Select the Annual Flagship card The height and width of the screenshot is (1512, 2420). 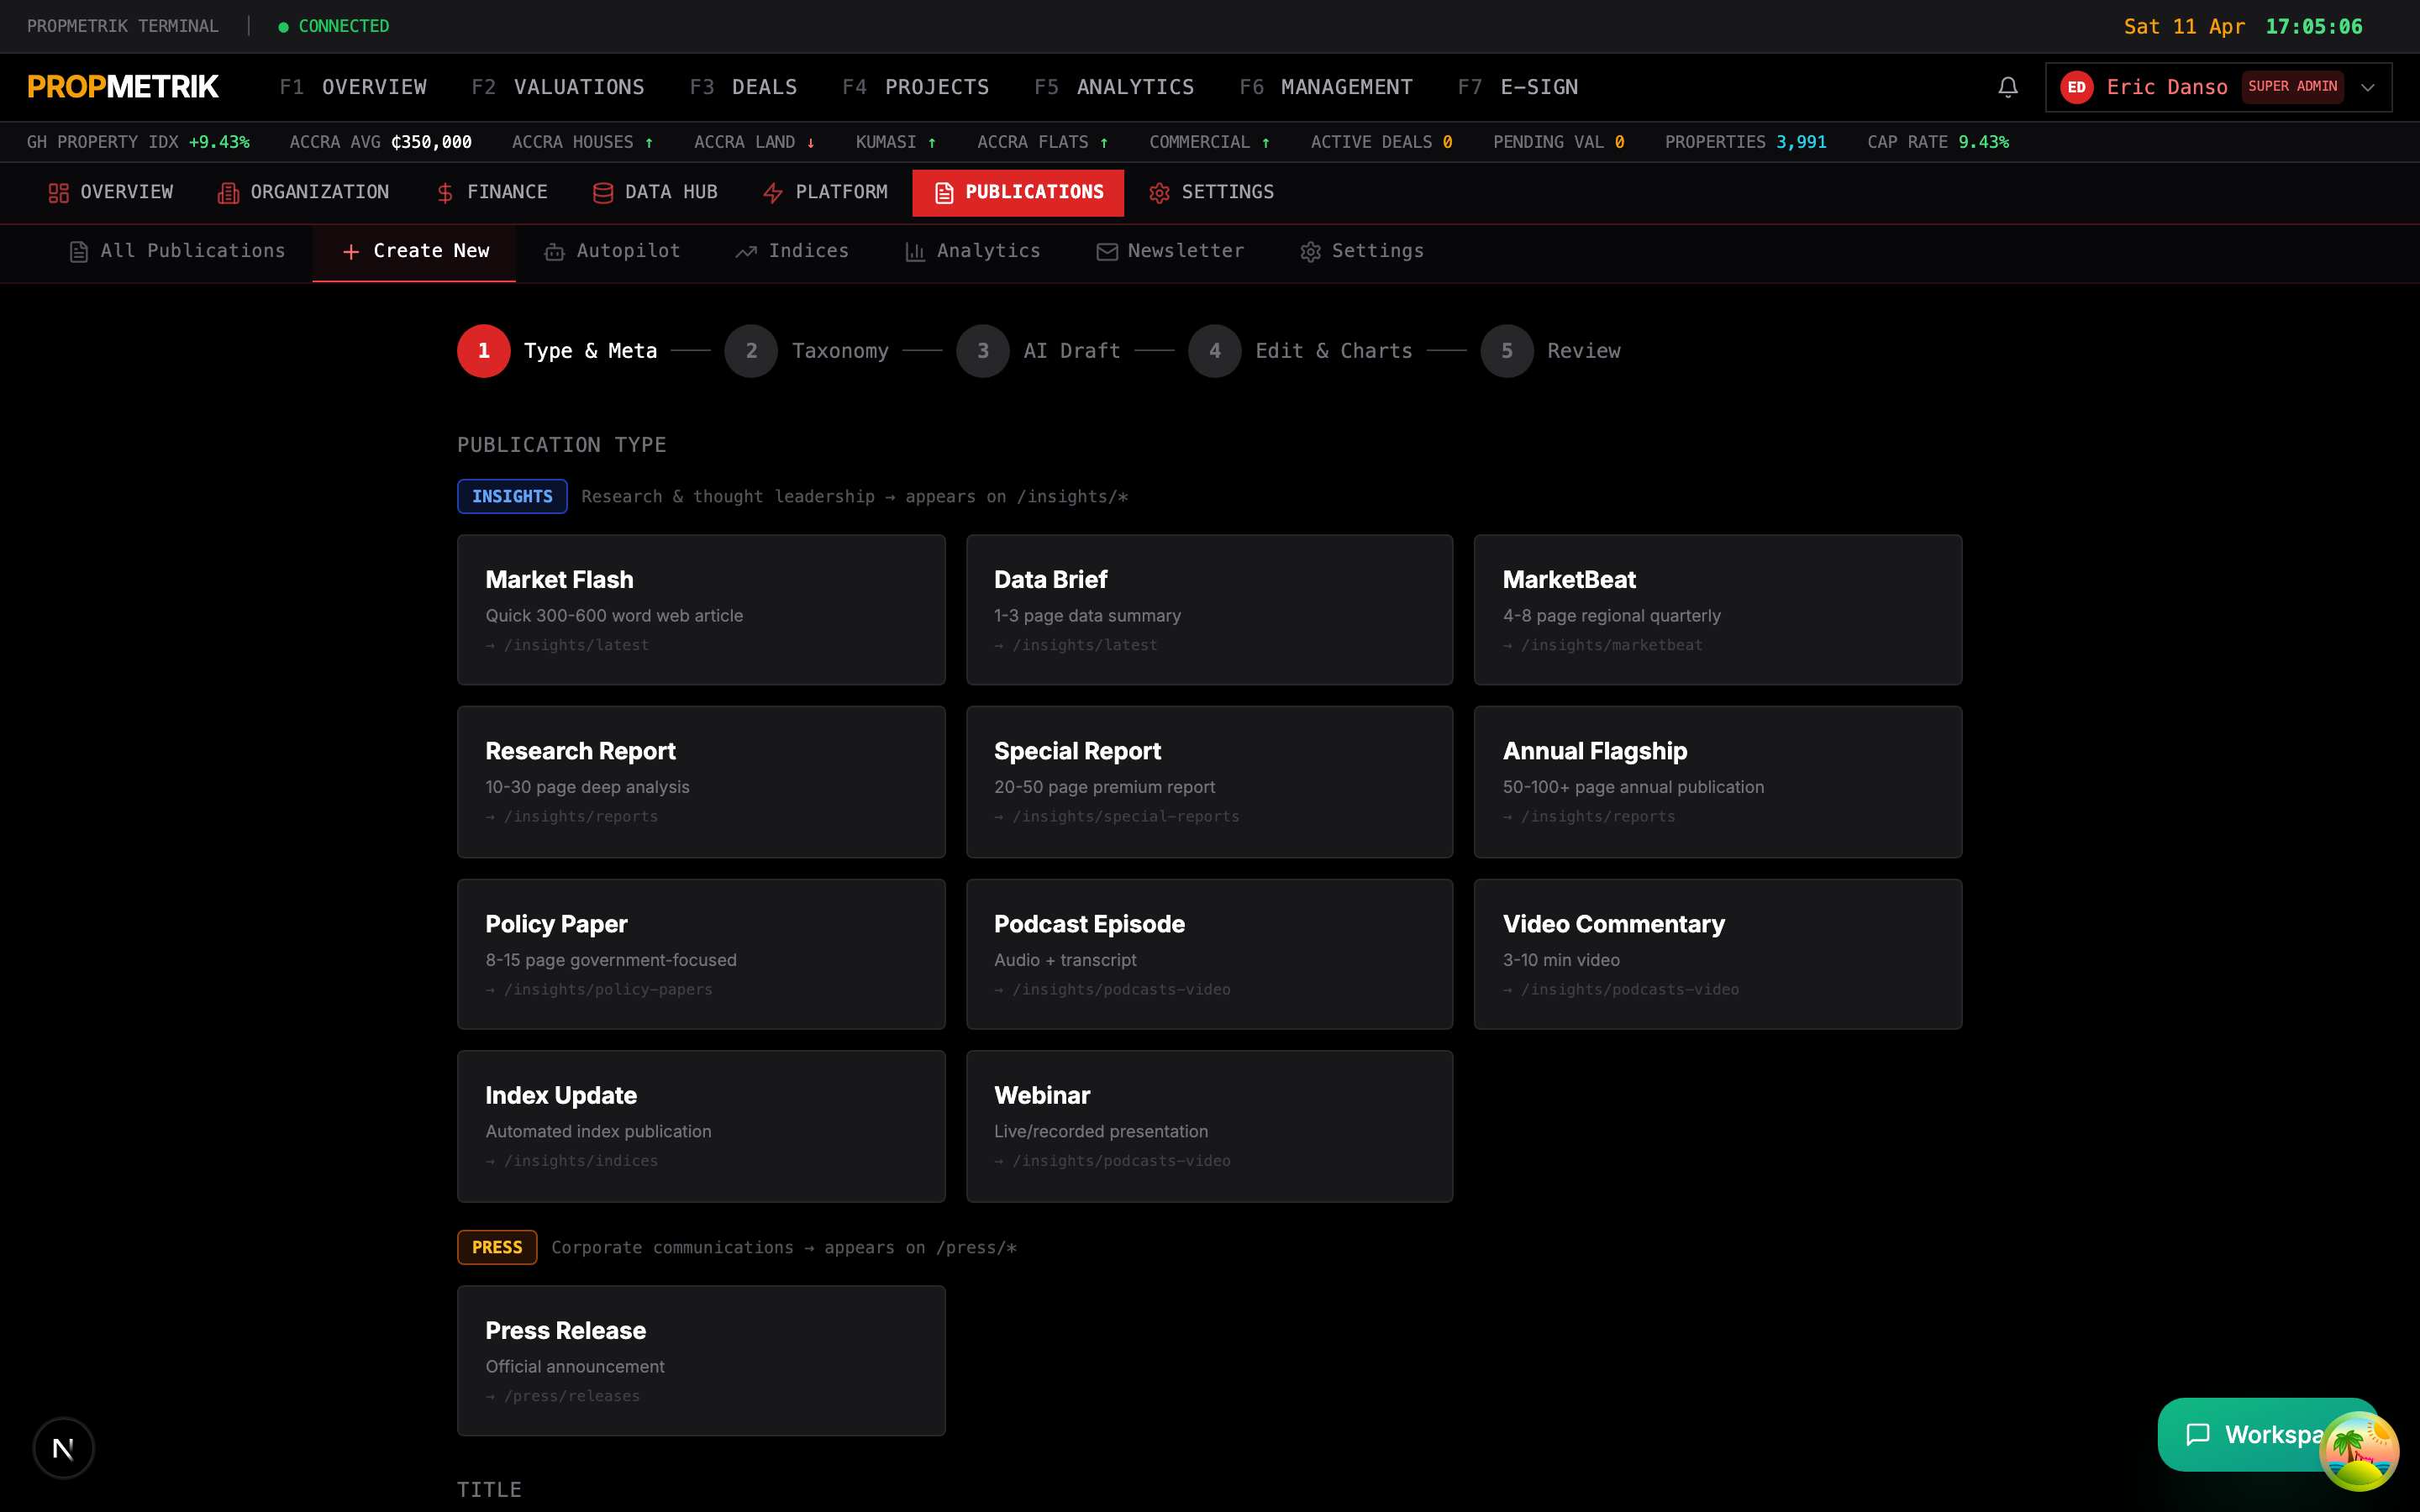point(1718,782)
